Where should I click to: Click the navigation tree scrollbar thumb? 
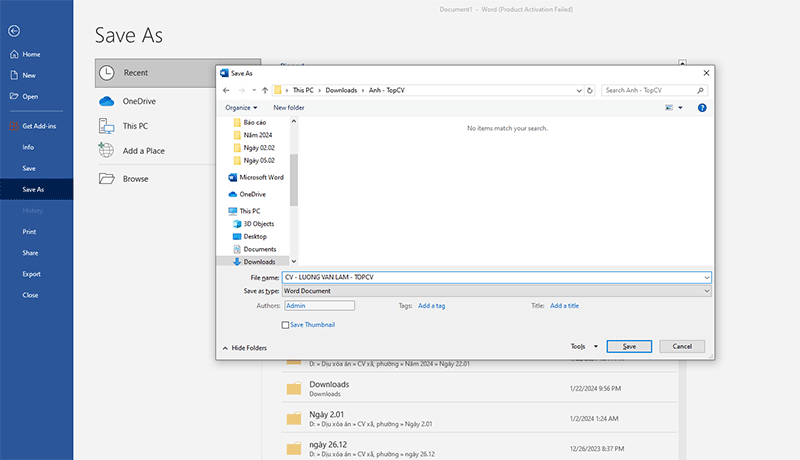click(293, 180)
